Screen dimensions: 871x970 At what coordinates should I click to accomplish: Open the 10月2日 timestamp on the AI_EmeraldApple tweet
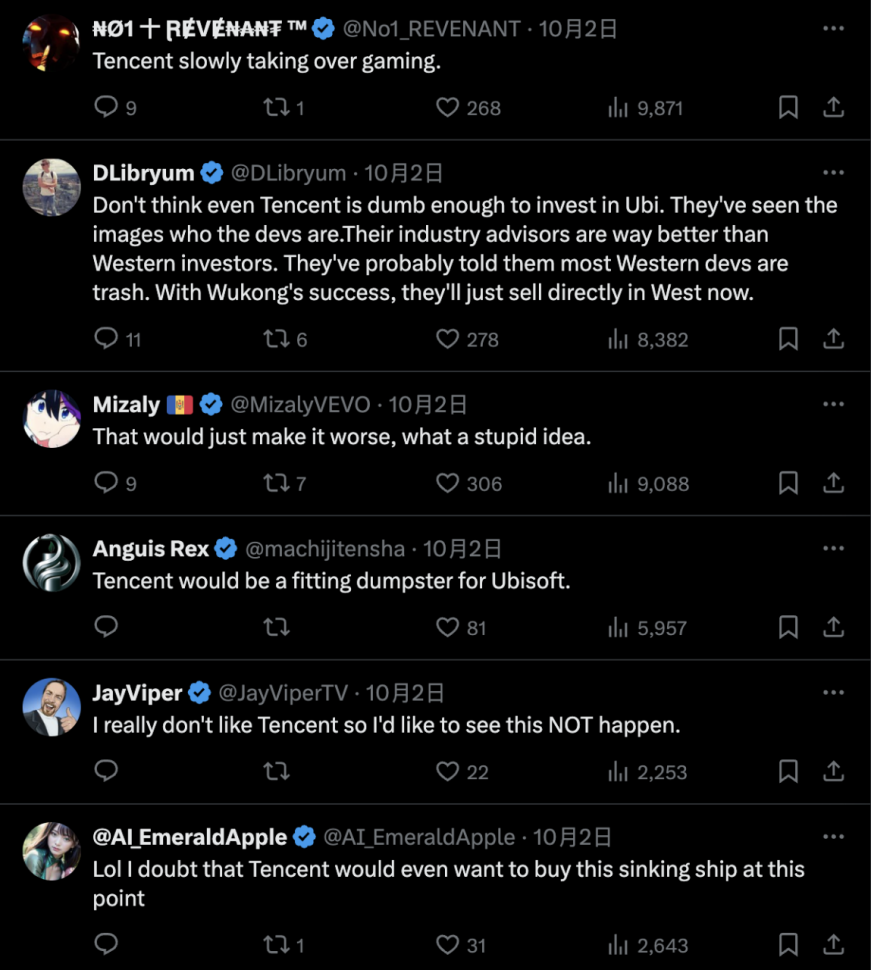(x=572, y=837)
